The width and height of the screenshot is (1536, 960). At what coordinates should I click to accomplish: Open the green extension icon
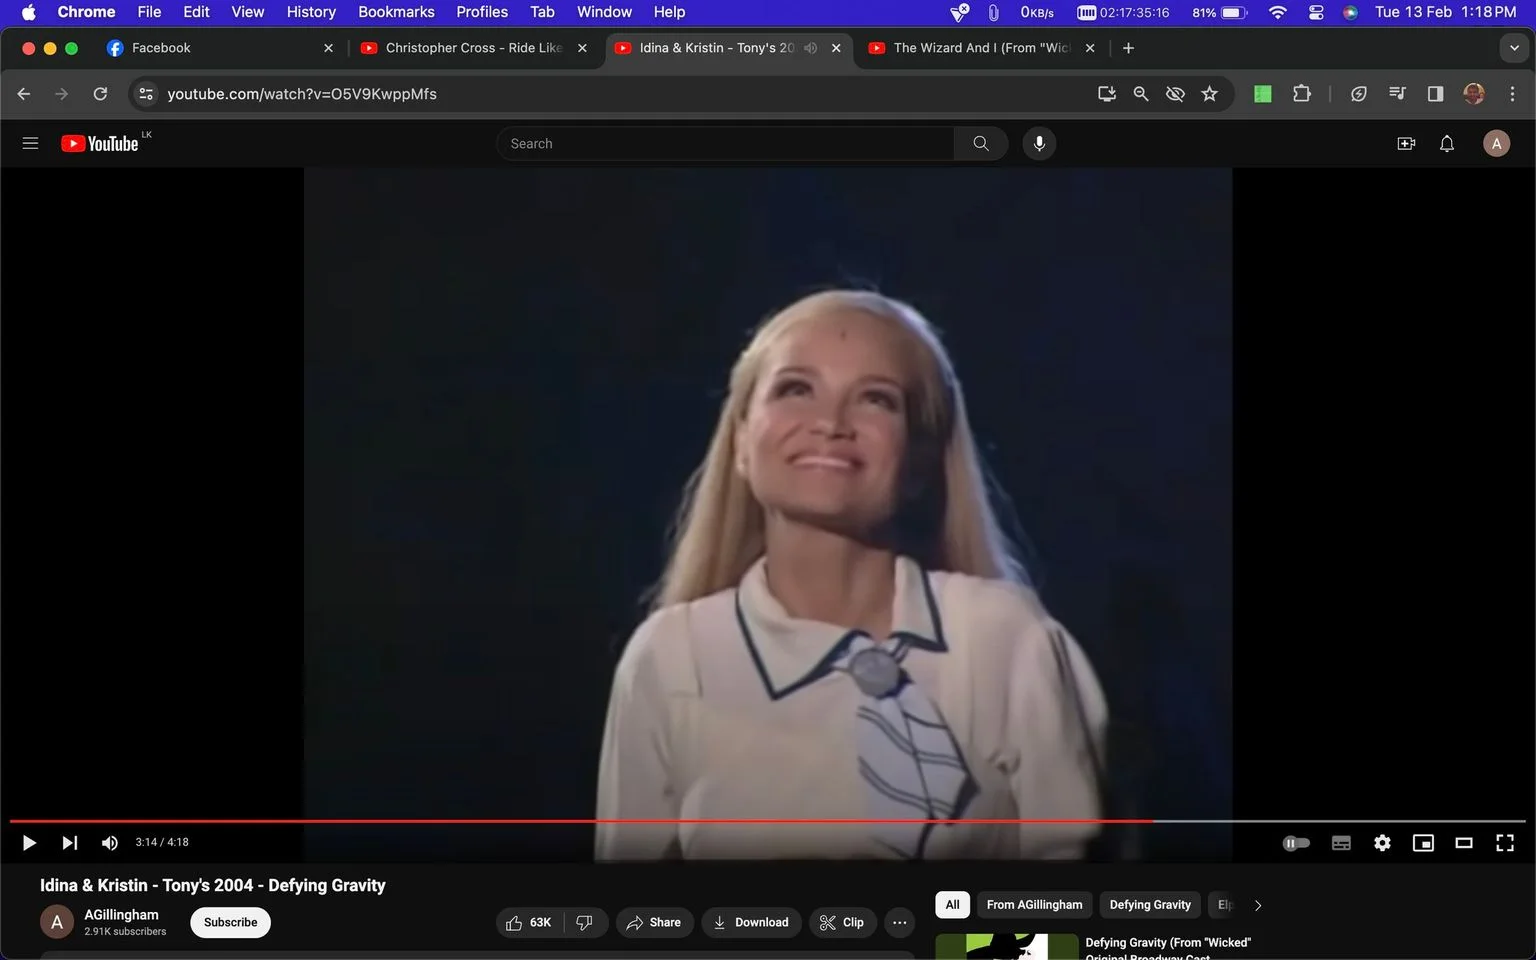(x=1263, y=94)
